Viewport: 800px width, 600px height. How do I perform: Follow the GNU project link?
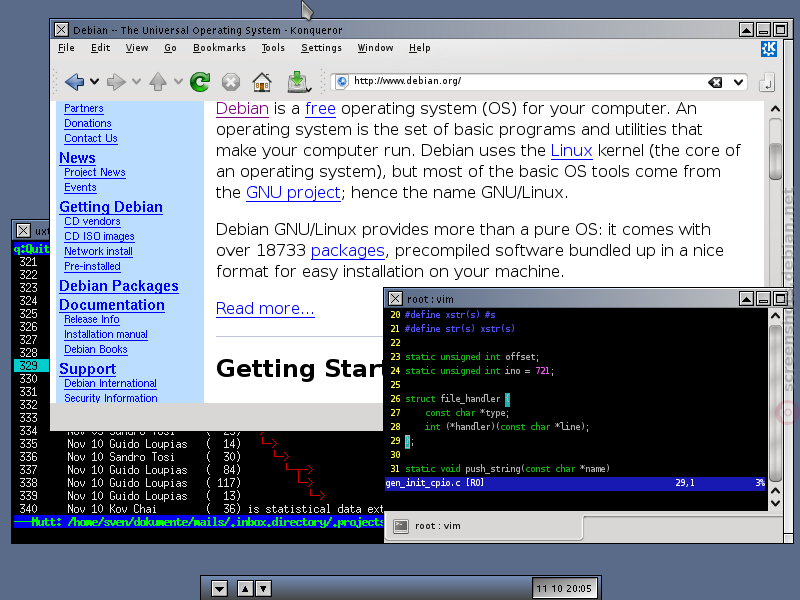pyautogui.click(x=293, y=192)
